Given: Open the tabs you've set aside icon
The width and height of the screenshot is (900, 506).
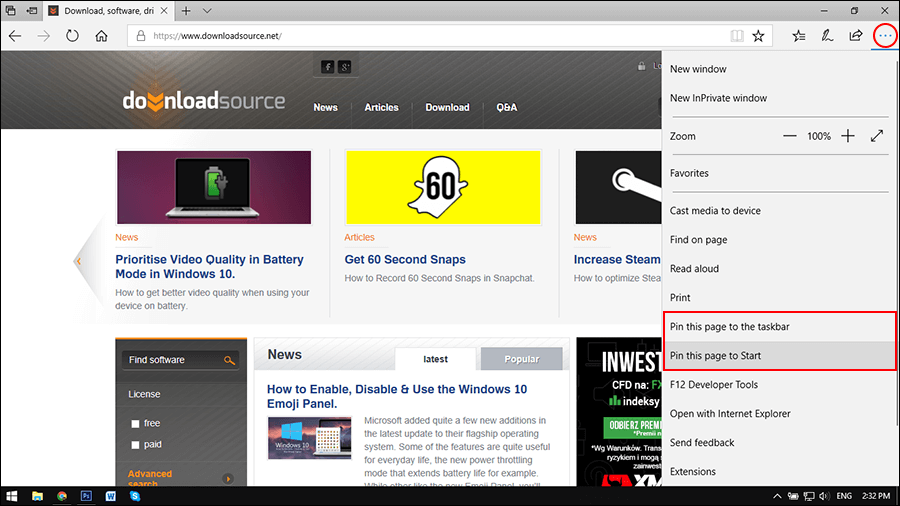Looking at the screenshot, I should coord(10,10).
